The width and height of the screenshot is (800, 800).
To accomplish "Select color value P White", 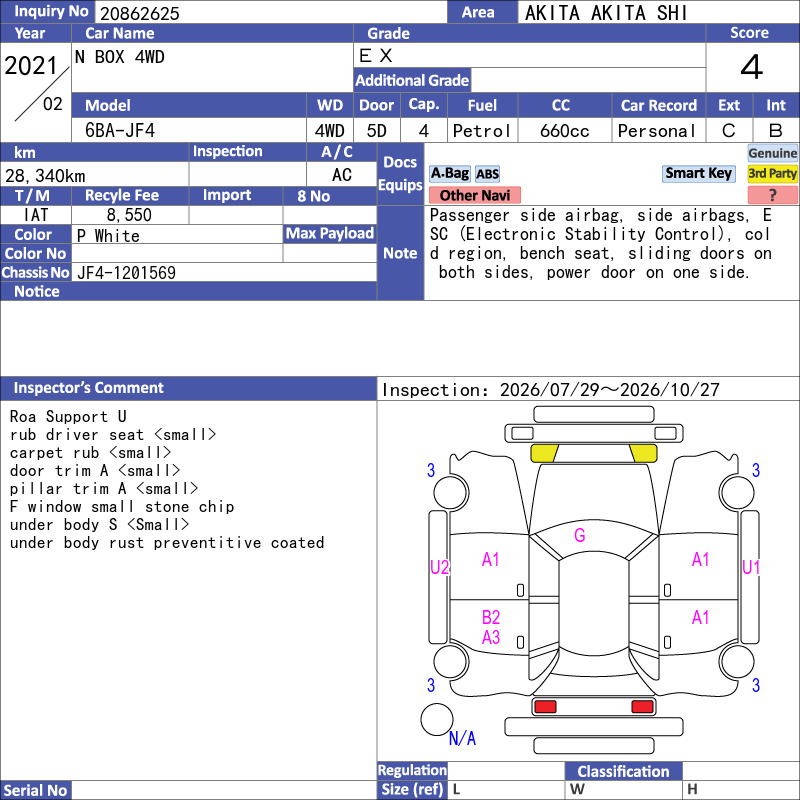I will [x=108, y=236].
